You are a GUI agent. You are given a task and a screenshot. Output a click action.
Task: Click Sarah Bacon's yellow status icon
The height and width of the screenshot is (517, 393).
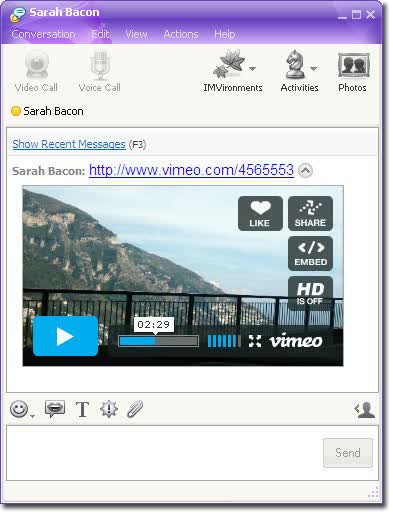(16, 111)
